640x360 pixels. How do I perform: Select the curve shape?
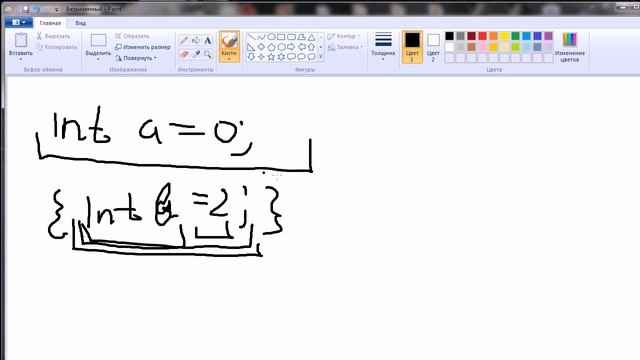click(x=261, y=37)
